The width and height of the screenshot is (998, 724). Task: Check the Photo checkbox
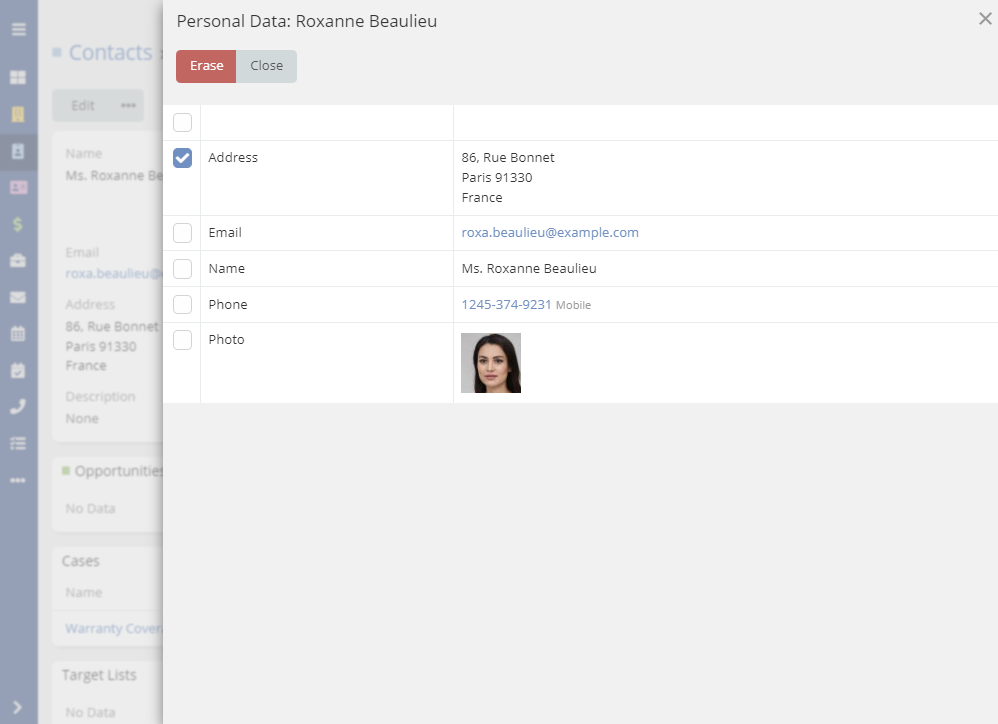tap(183, 340)
